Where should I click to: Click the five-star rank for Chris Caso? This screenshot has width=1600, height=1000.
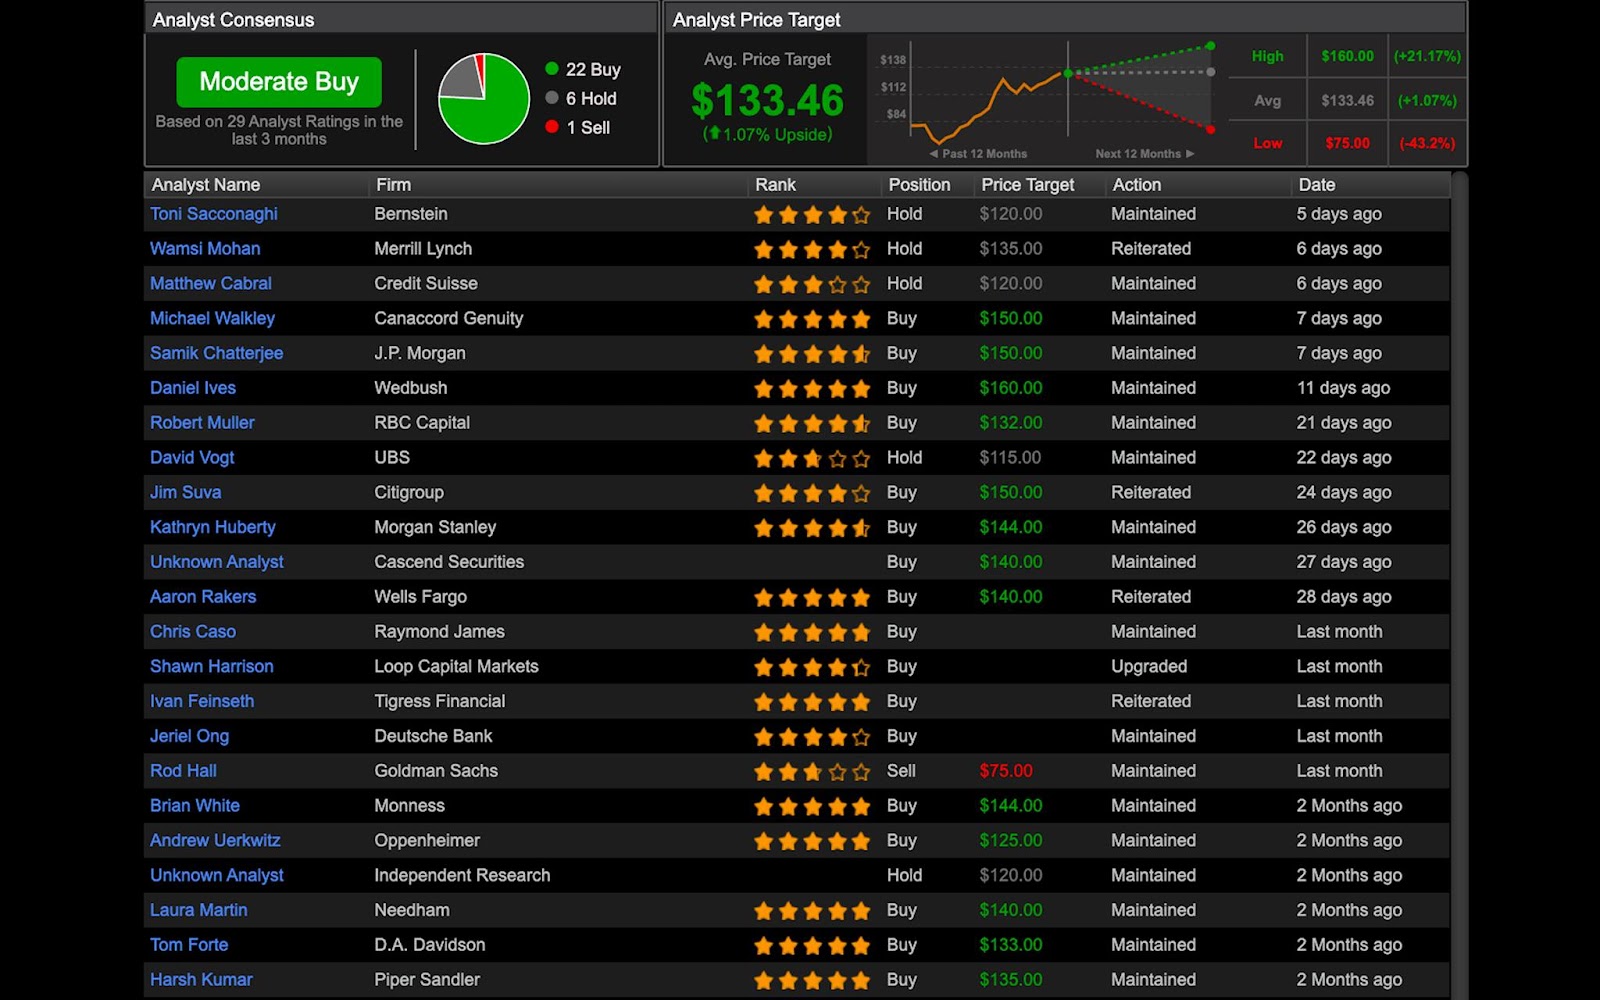(812, 633)
